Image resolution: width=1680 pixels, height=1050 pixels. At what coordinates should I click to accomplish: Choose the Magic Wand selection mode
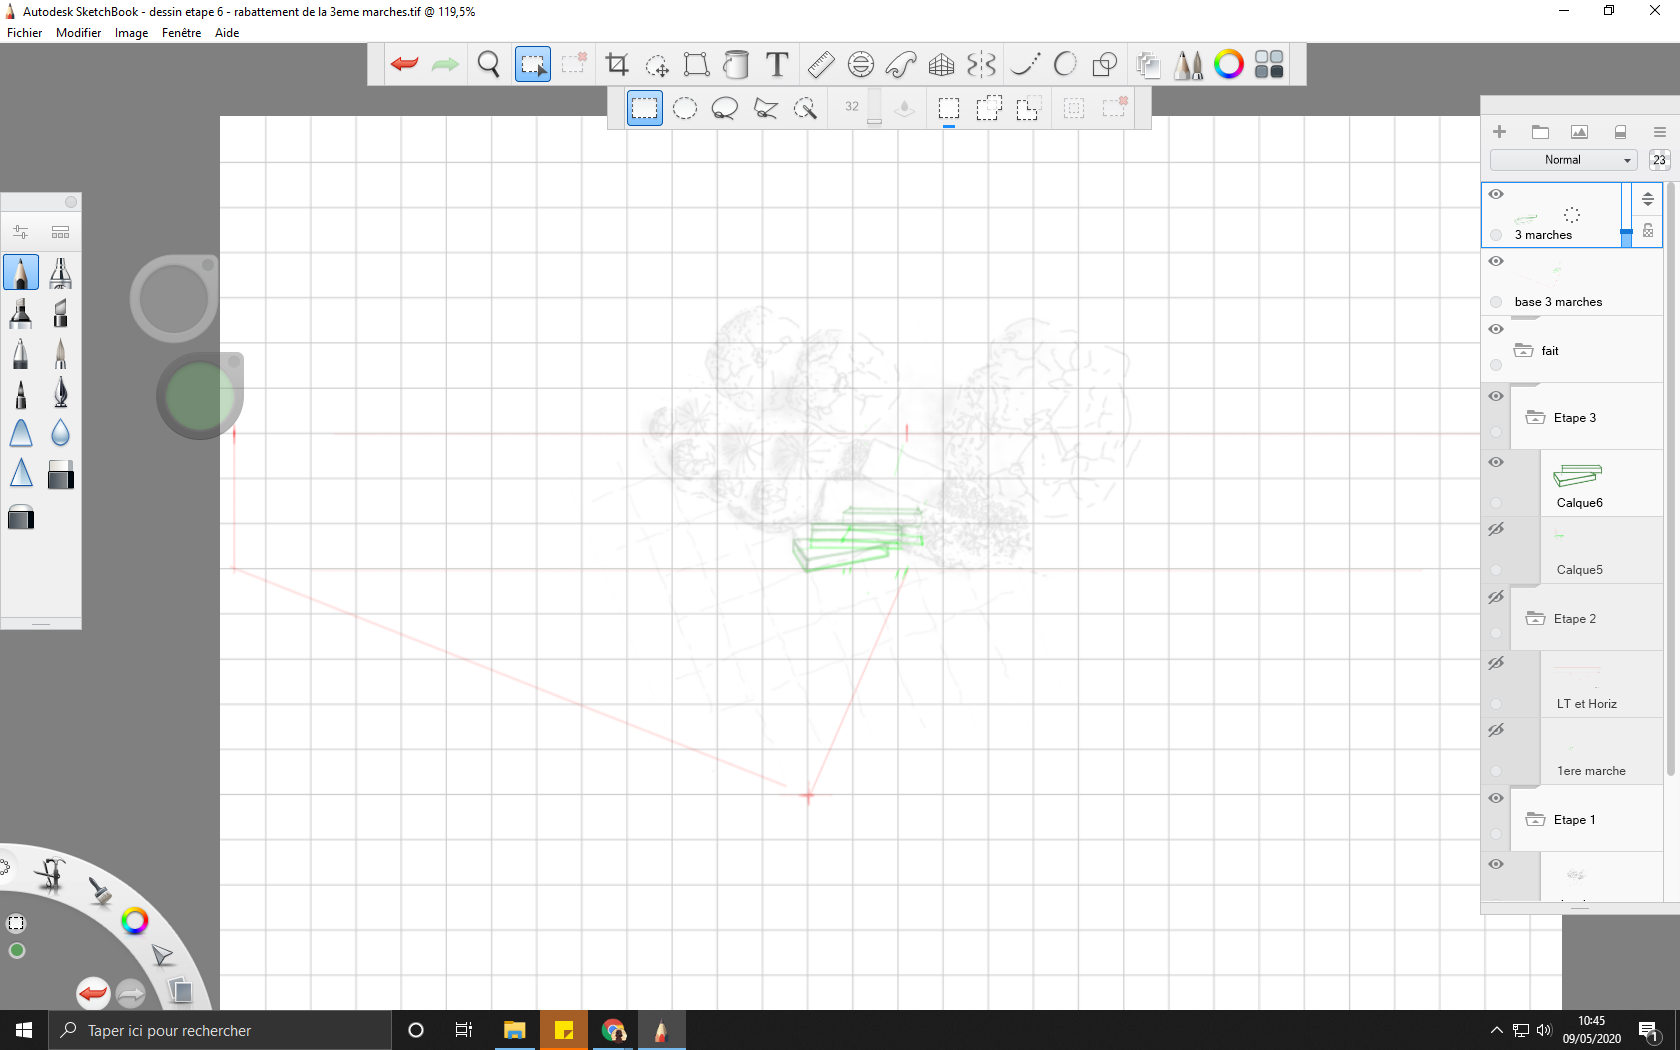(x=805, y=108)
